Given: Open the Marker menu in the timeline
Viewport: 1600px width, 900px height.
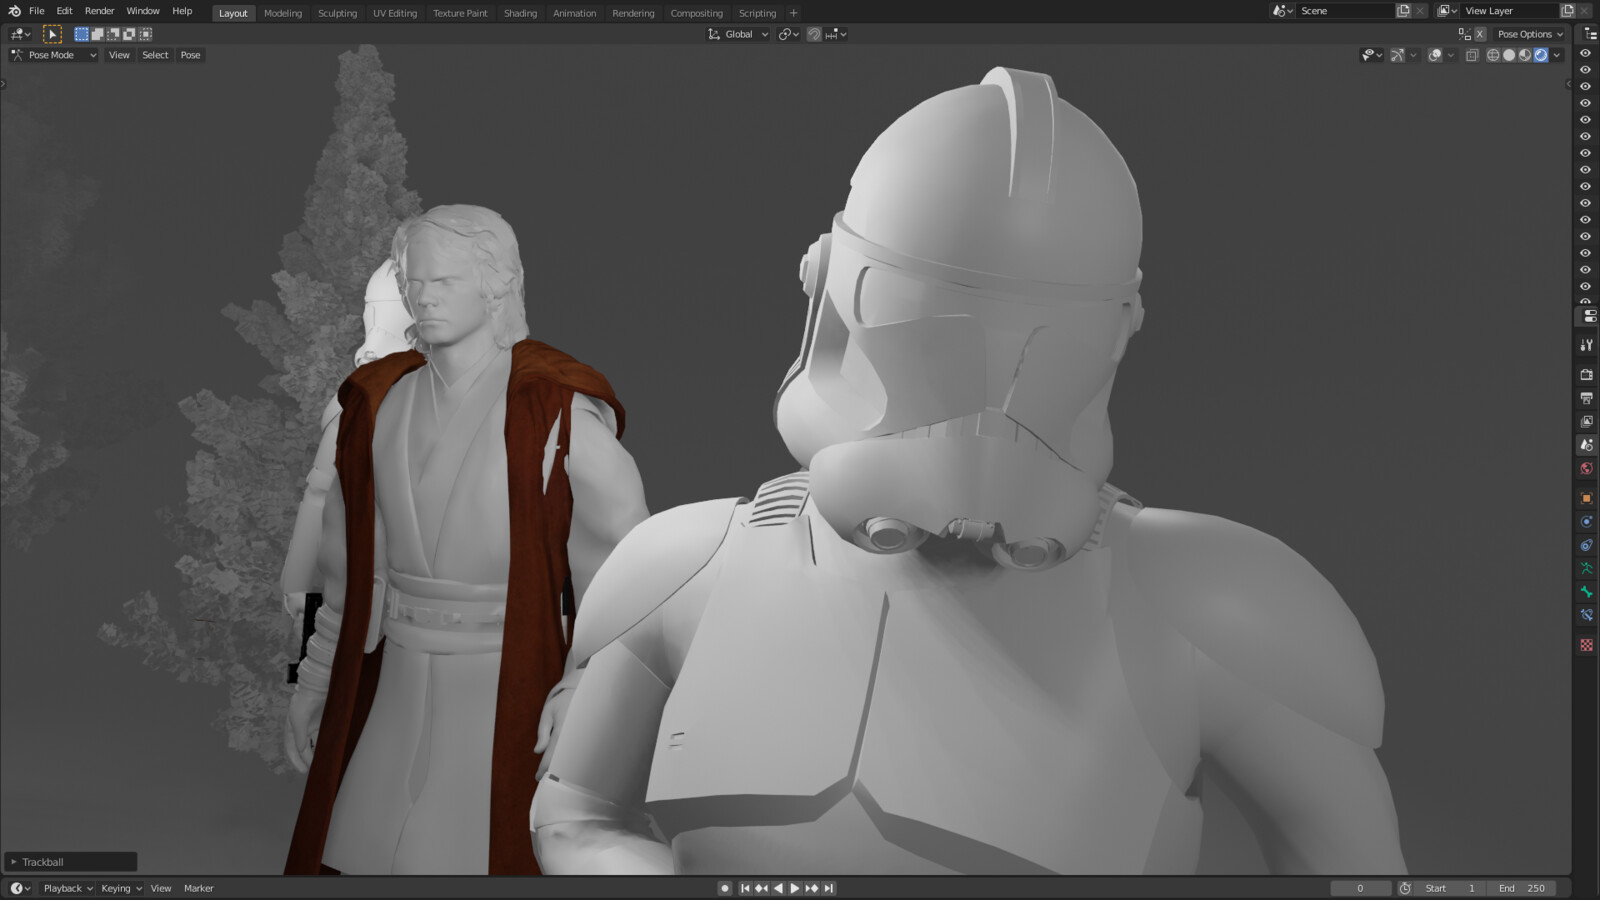Looking at the screenshot, I should (x=198, y=888).
